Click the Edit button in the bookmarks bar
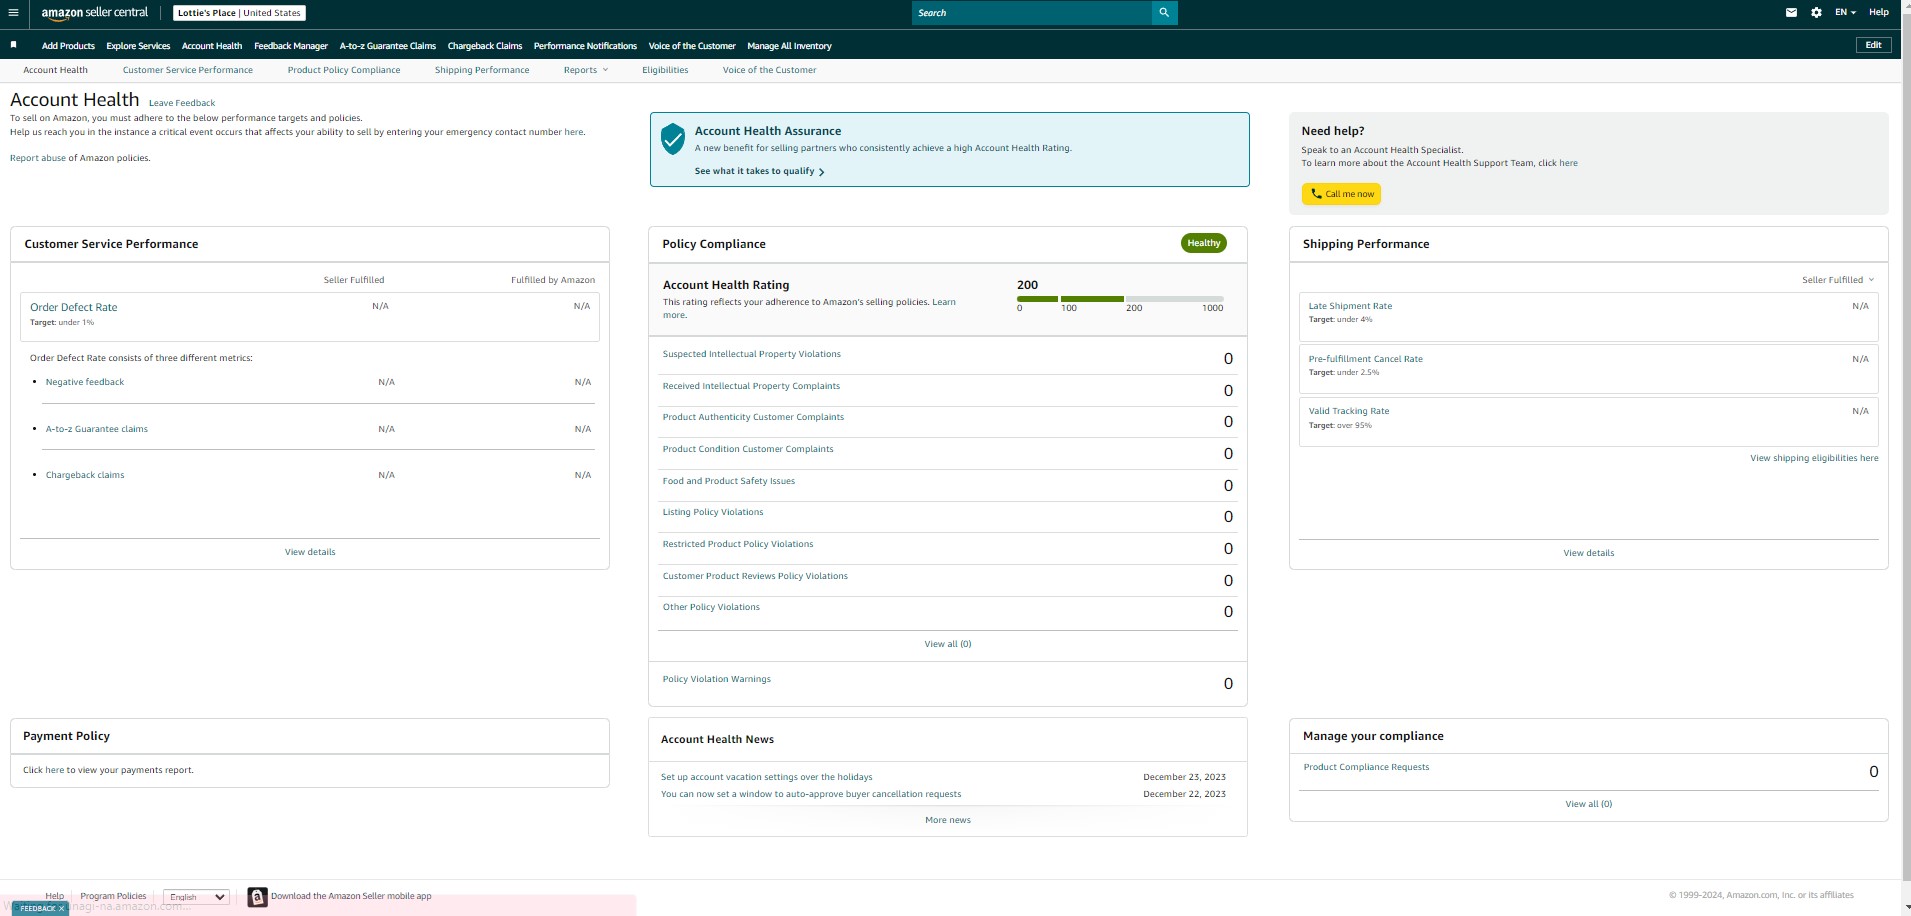This screenshot has height=916, width=1911. pyautogui.click(x=1873, y=45)
